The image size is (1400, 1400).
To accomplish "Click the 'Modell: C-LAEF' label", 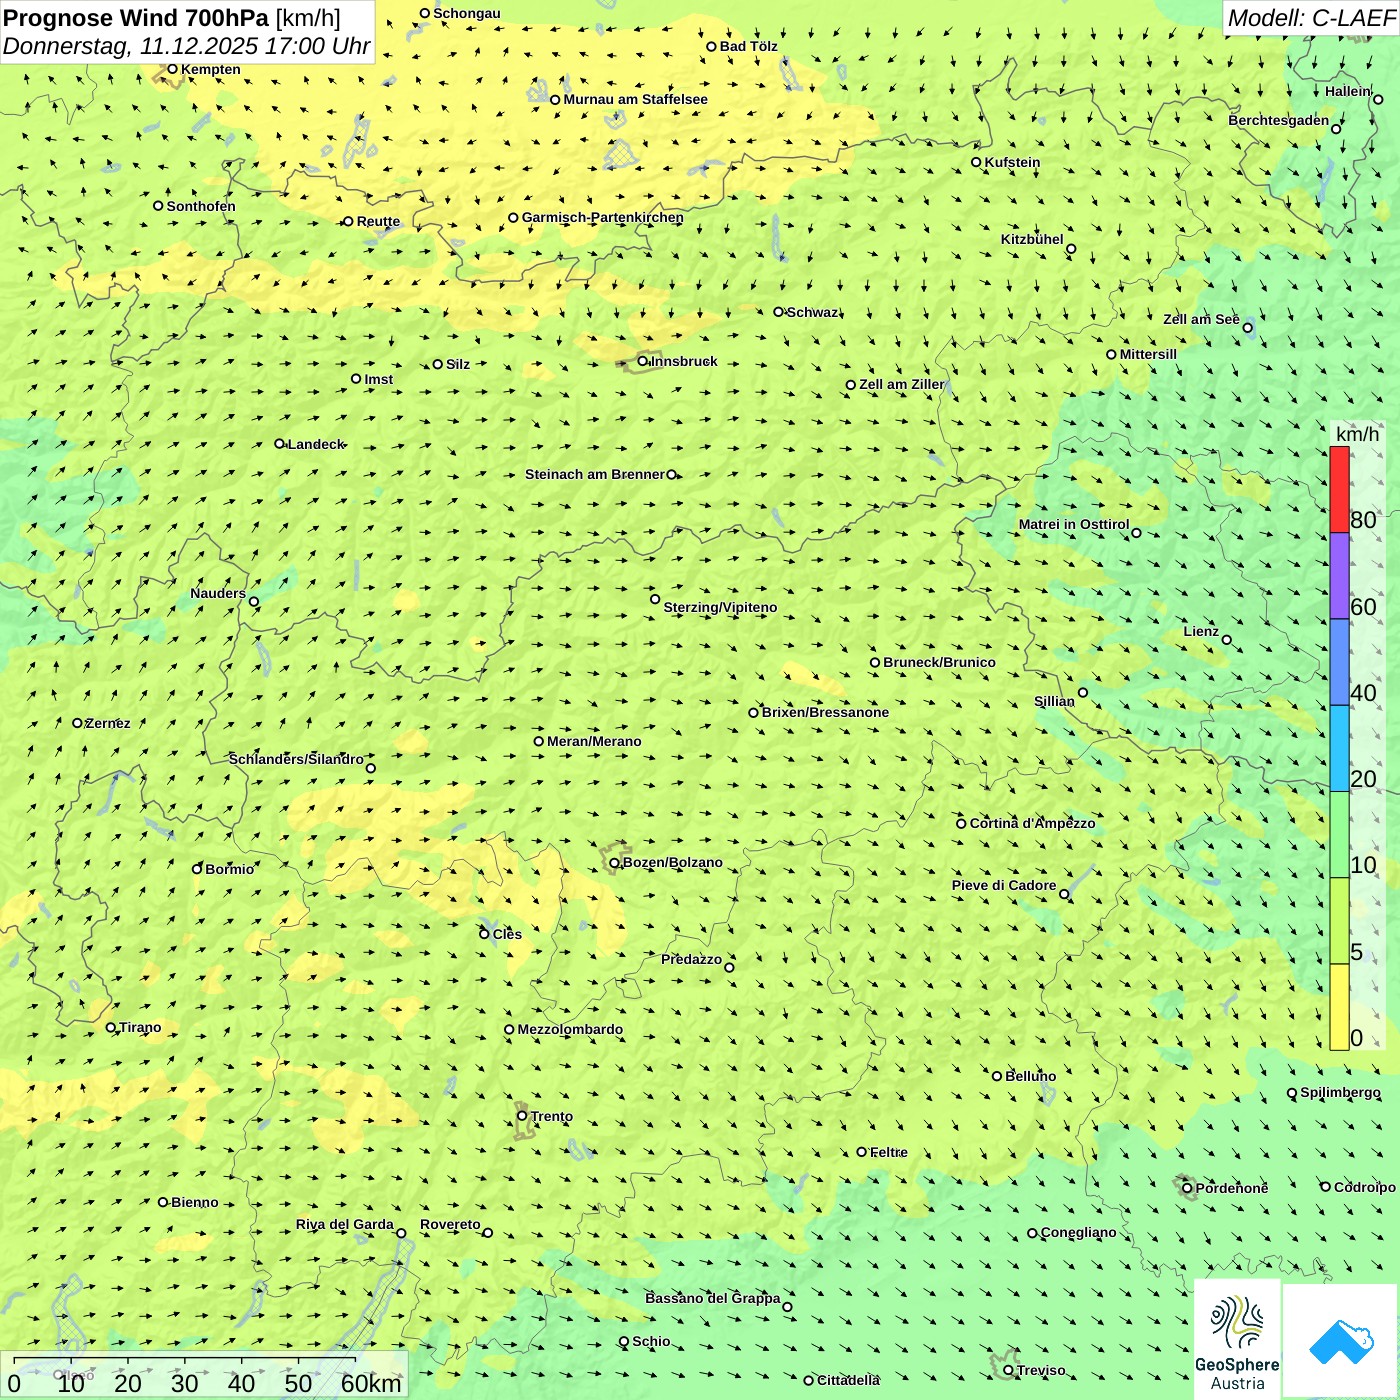I will [1311, 18].
